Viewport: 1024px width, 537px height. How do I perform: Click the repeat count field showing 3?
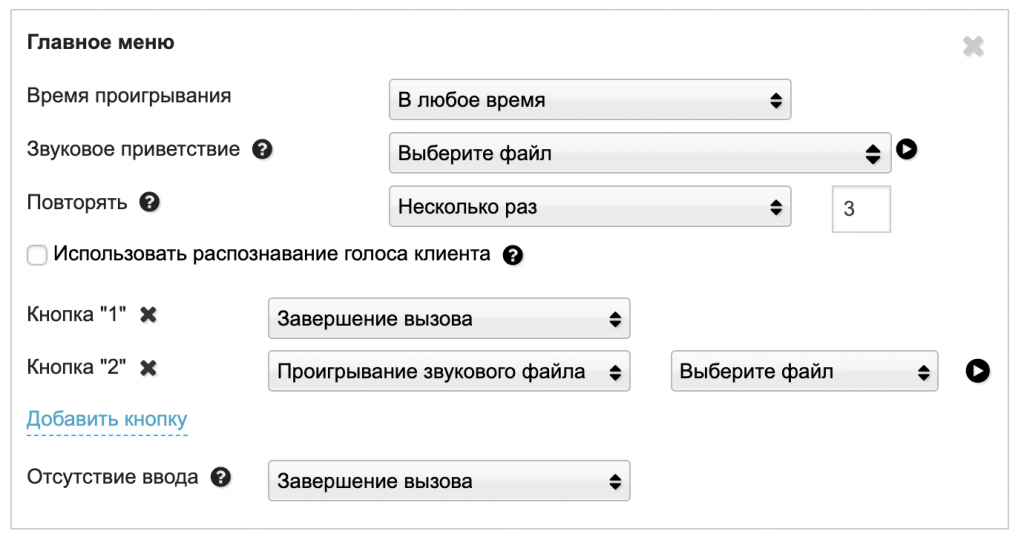(x=860, y=208)
